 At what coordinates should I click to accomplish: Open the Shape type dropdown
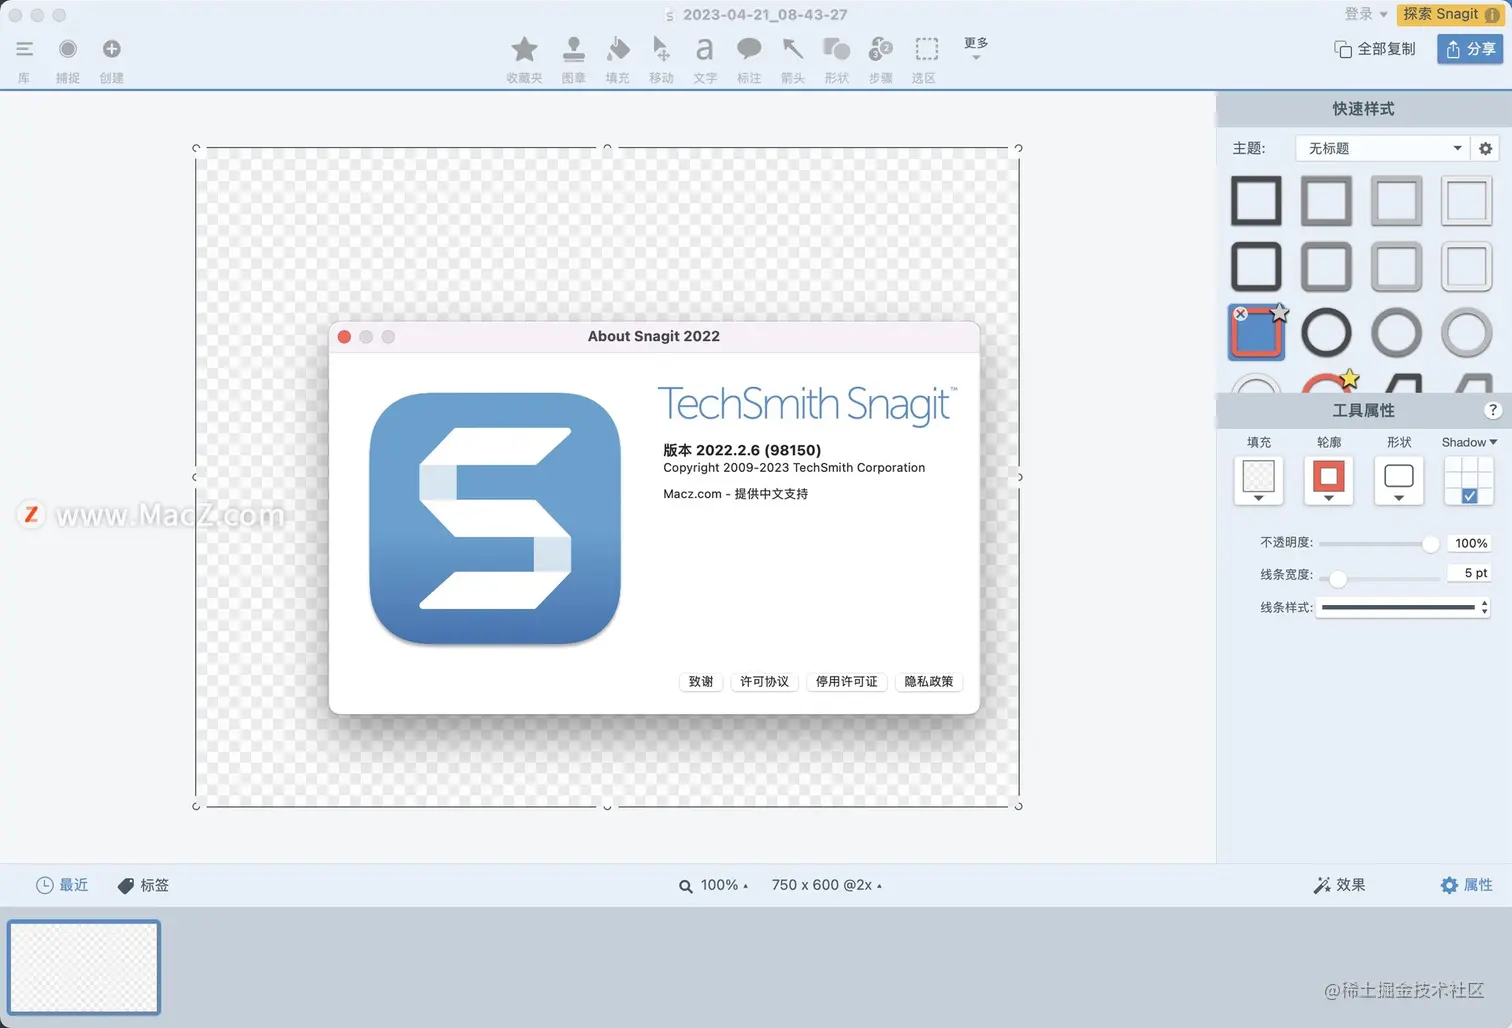pyautogui.click(x=1398, y=480)
